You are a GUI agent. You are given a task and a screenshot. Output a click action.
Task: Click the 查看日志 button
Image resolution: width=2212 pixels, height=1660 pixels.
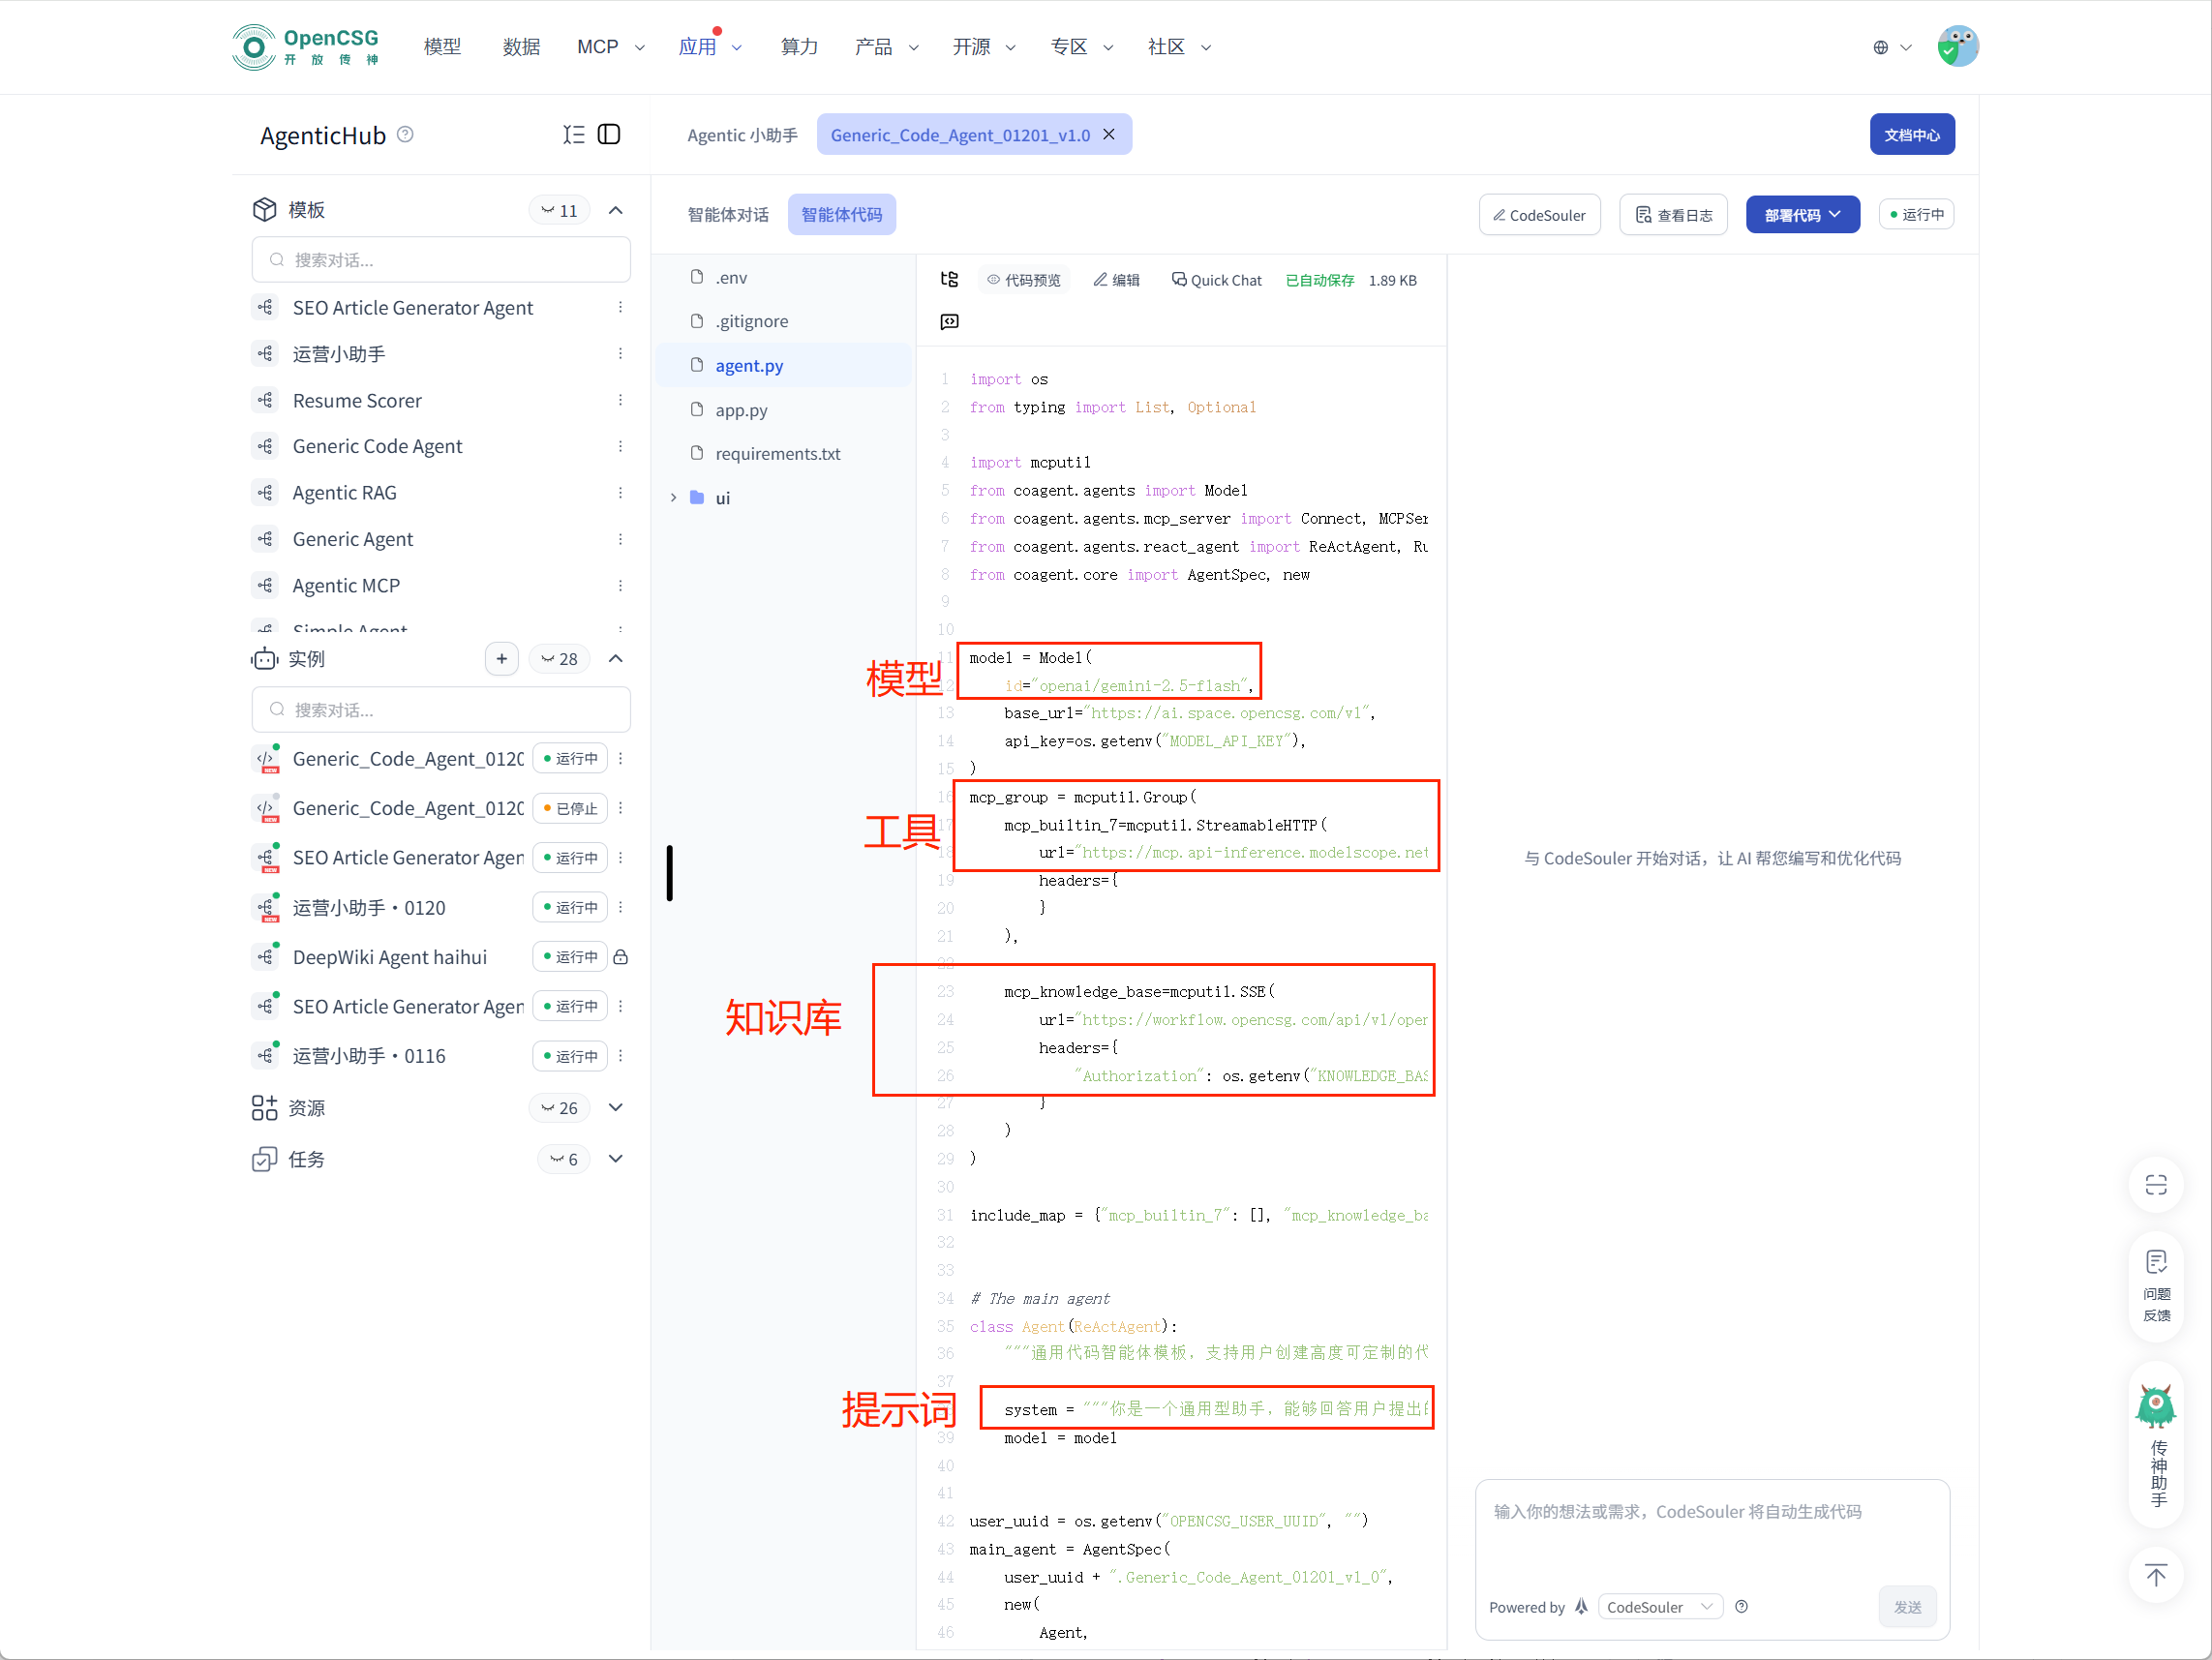tap(1673, 215)
